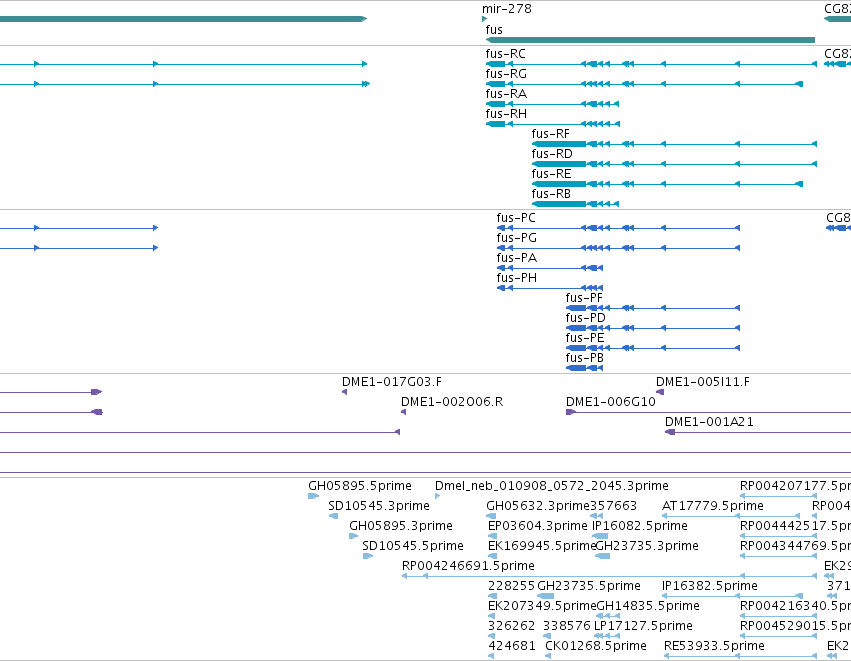This screenshot has height=661, width=851.
Task: Select the fus-RE transcript
Action: coord(667,184)
